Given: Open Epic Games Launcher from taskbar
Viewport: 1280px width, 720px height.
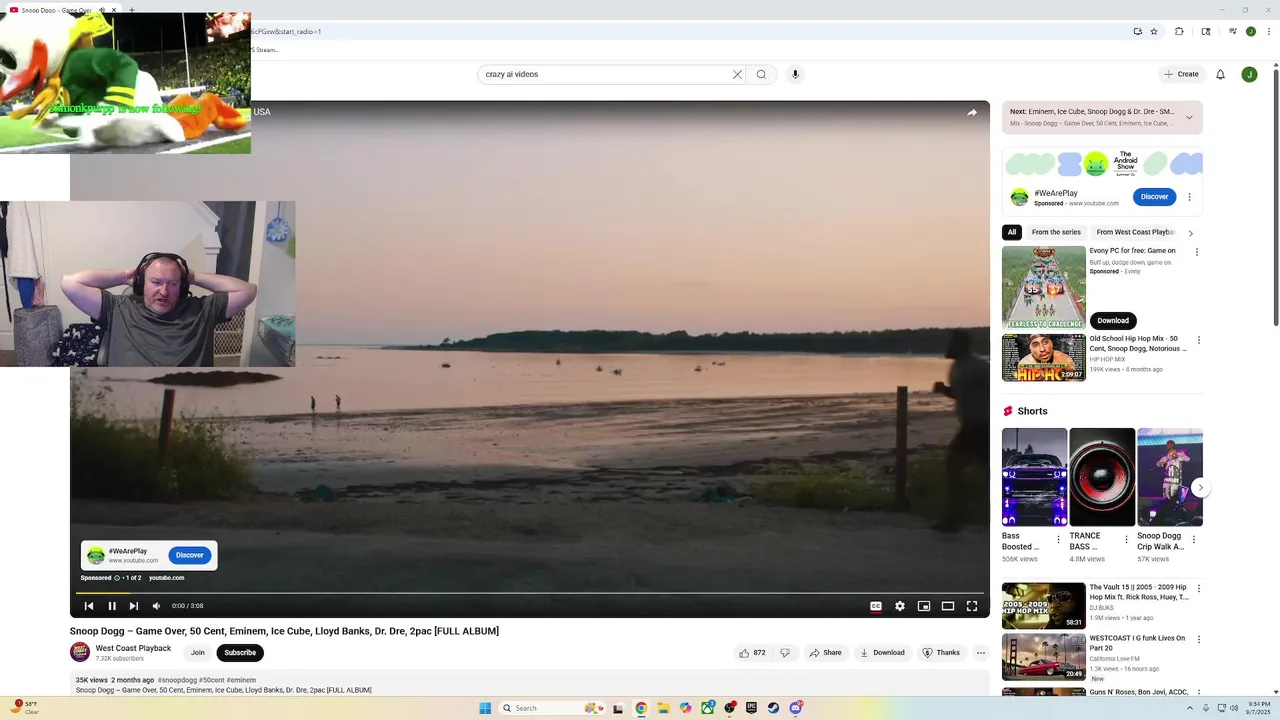Looking at the screenshot, I should (751, 708).
